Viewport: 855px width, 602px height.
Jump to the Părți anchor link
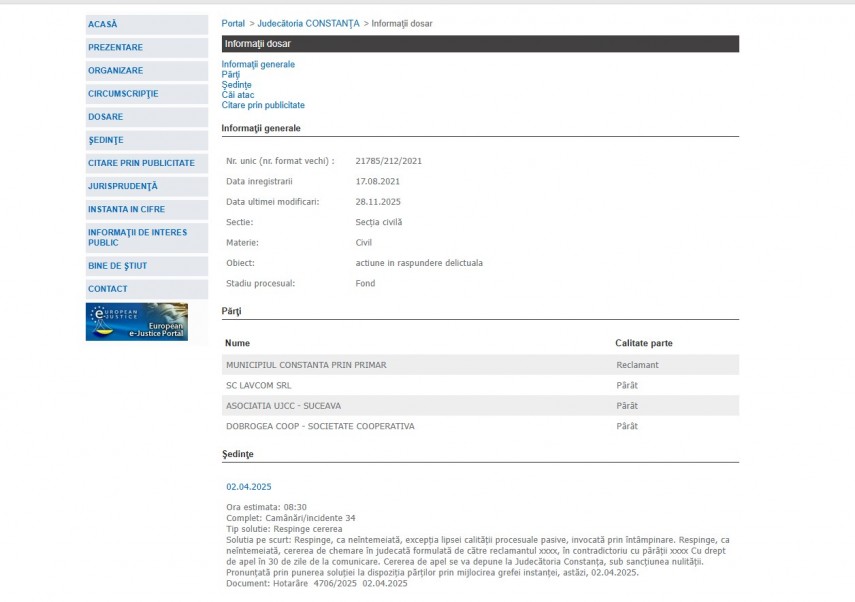coord(231,74)
